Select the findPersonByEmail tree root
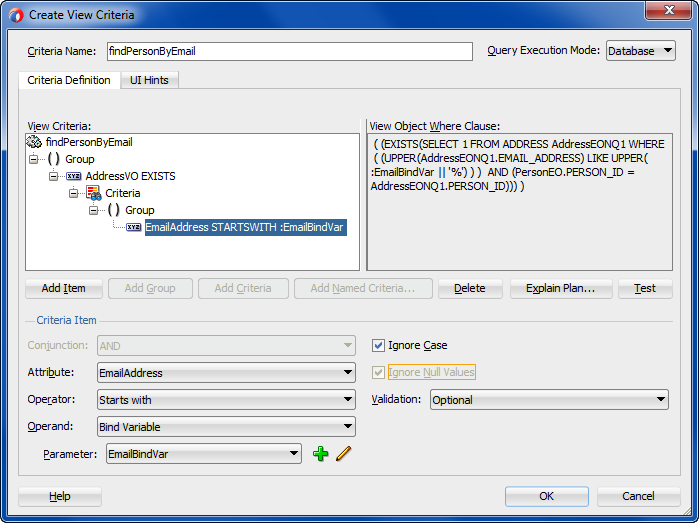This screenshot has width=699, height=523. pyautogui.click(x=89, y=142)
